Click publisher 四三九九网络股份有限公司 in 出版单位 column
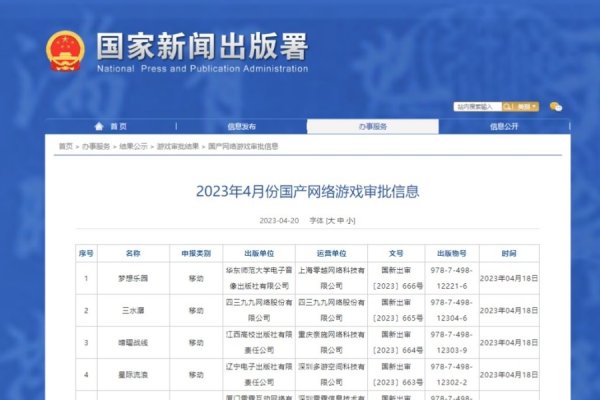Image resolution: width=600 pixels, height=400 pixels. (x=259, y=310)
